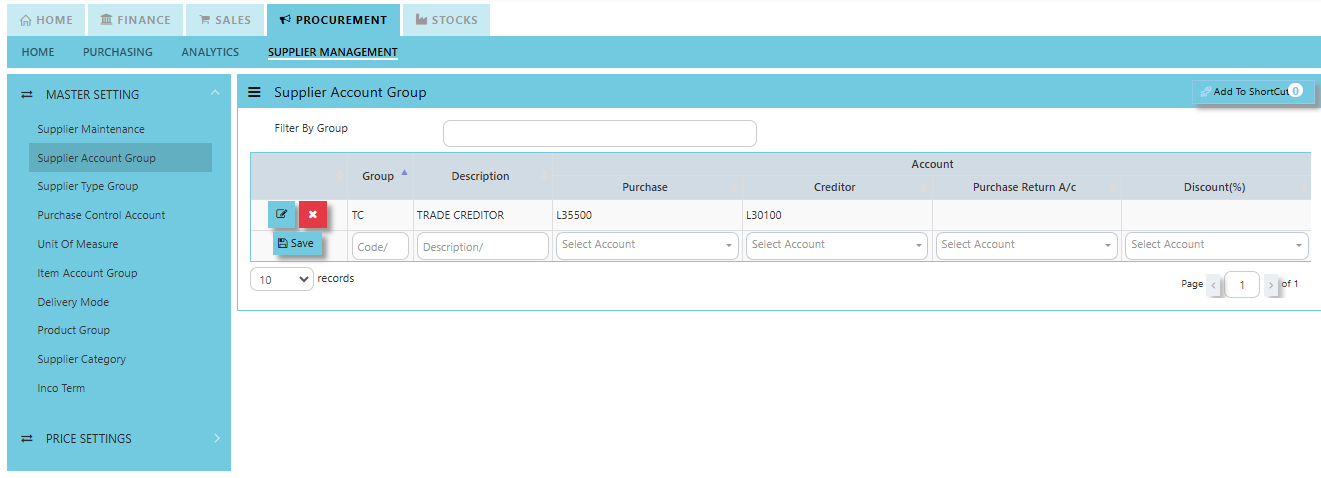This screenshot has width=1321, height=478.
Task: Open the Purchasing submenu
Action: [x=118, y=52]
